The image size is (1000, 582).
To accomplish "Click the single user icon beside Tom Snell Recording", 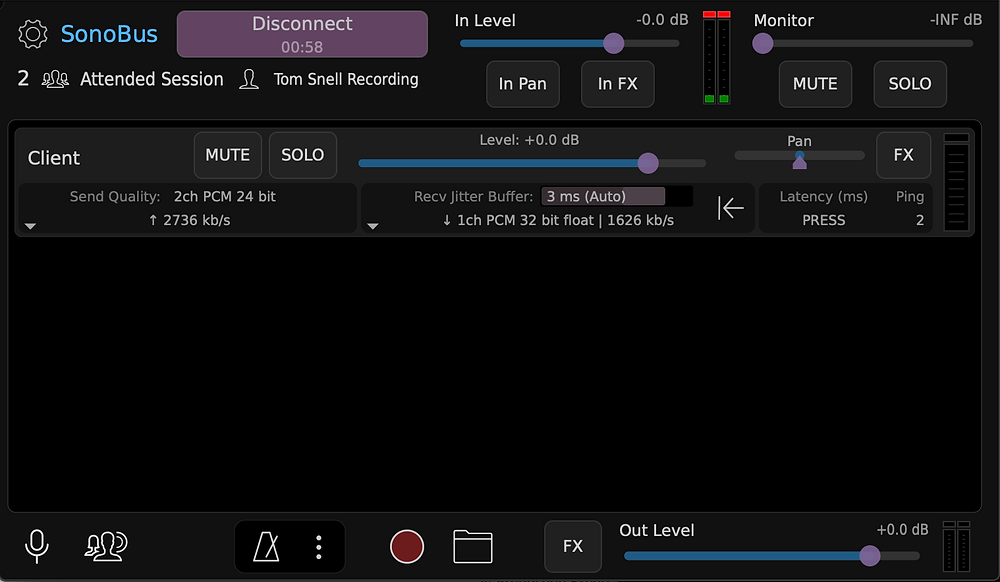I will tap(249, 79).
